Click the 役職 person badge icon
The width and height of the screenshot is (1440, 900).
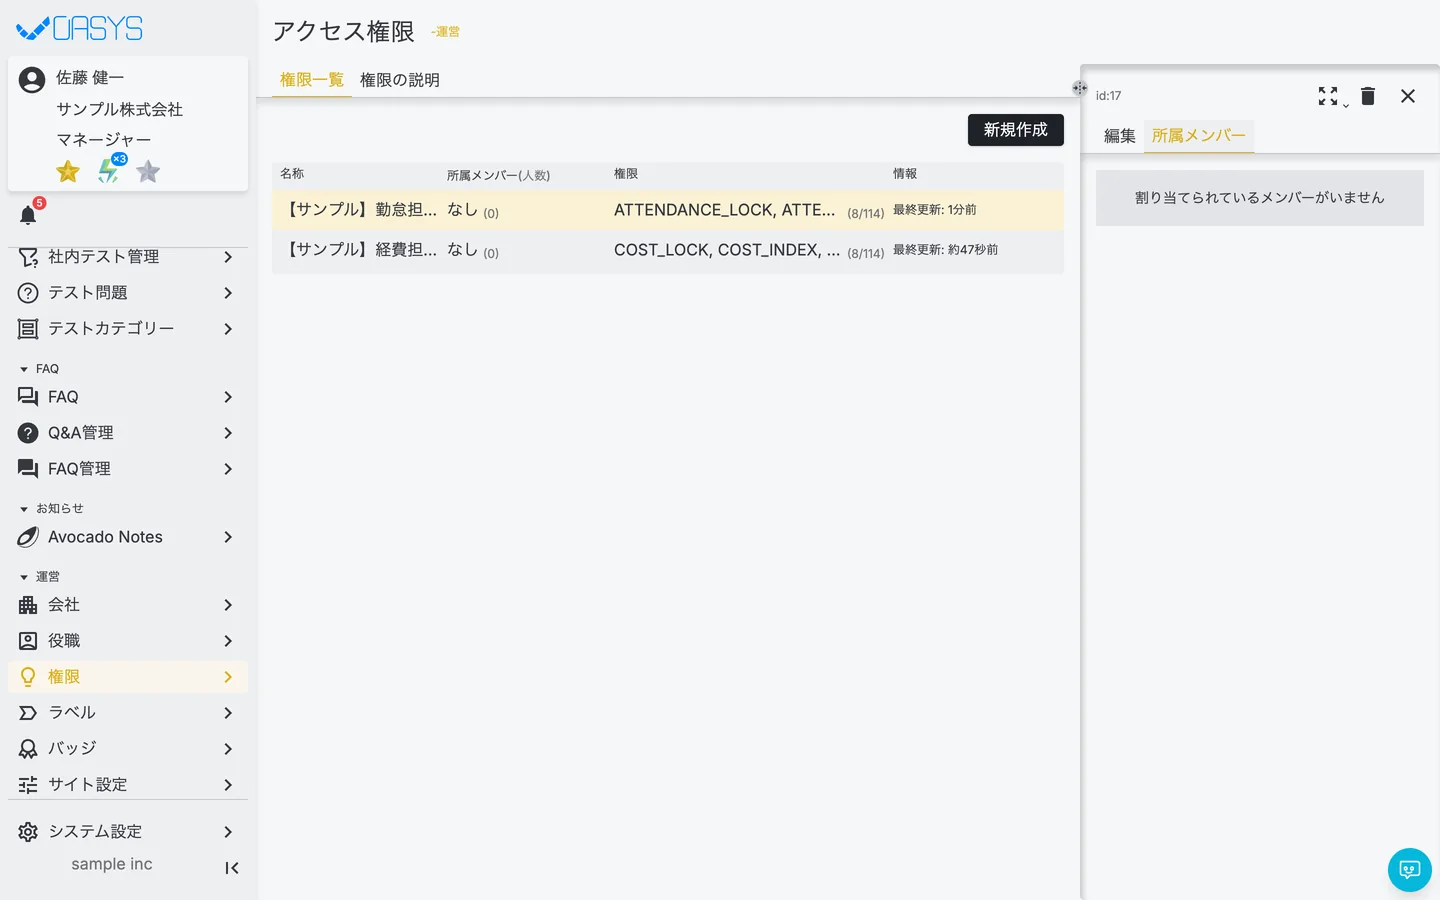[x=28, y=641]
